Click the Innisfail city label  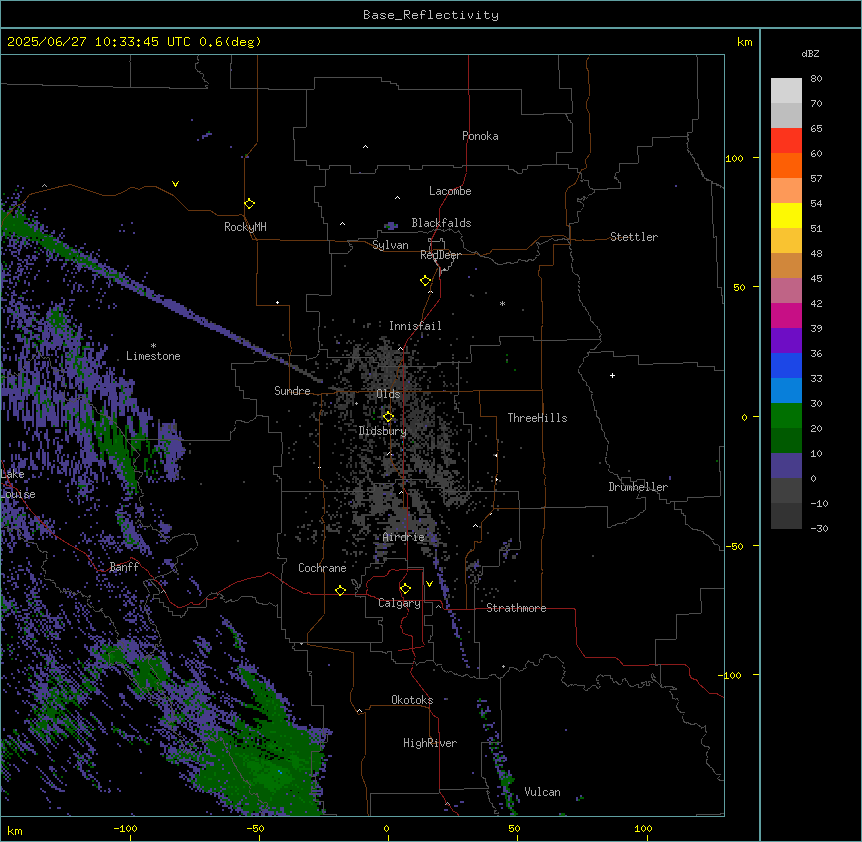[x=415, y=326]
